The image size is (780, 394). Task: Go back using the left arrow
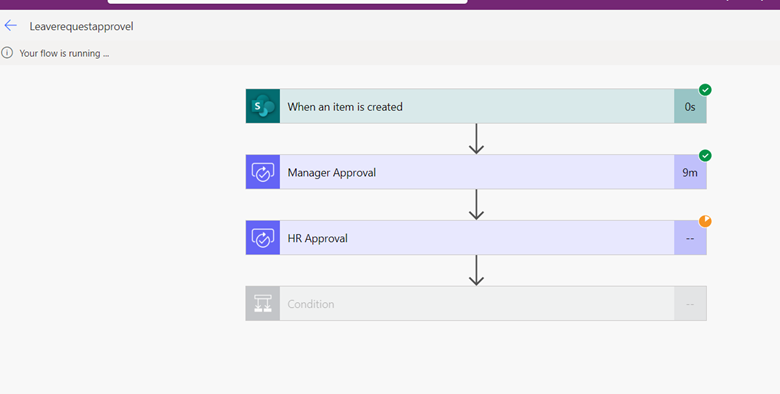10,26
